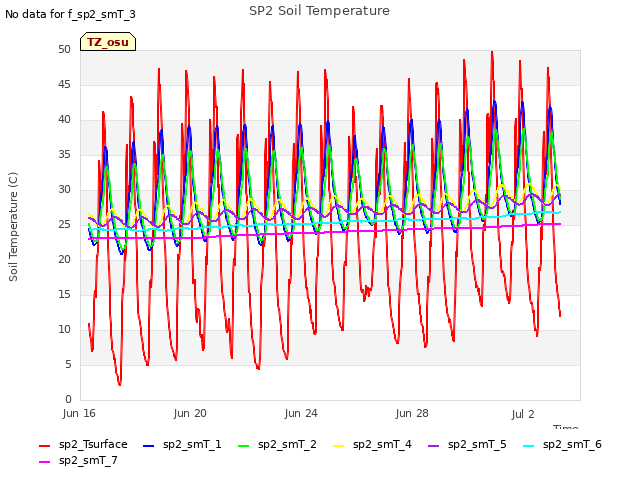
Task: Click the red sp2_Tsurface legend swatch
Action: (44, 446)
